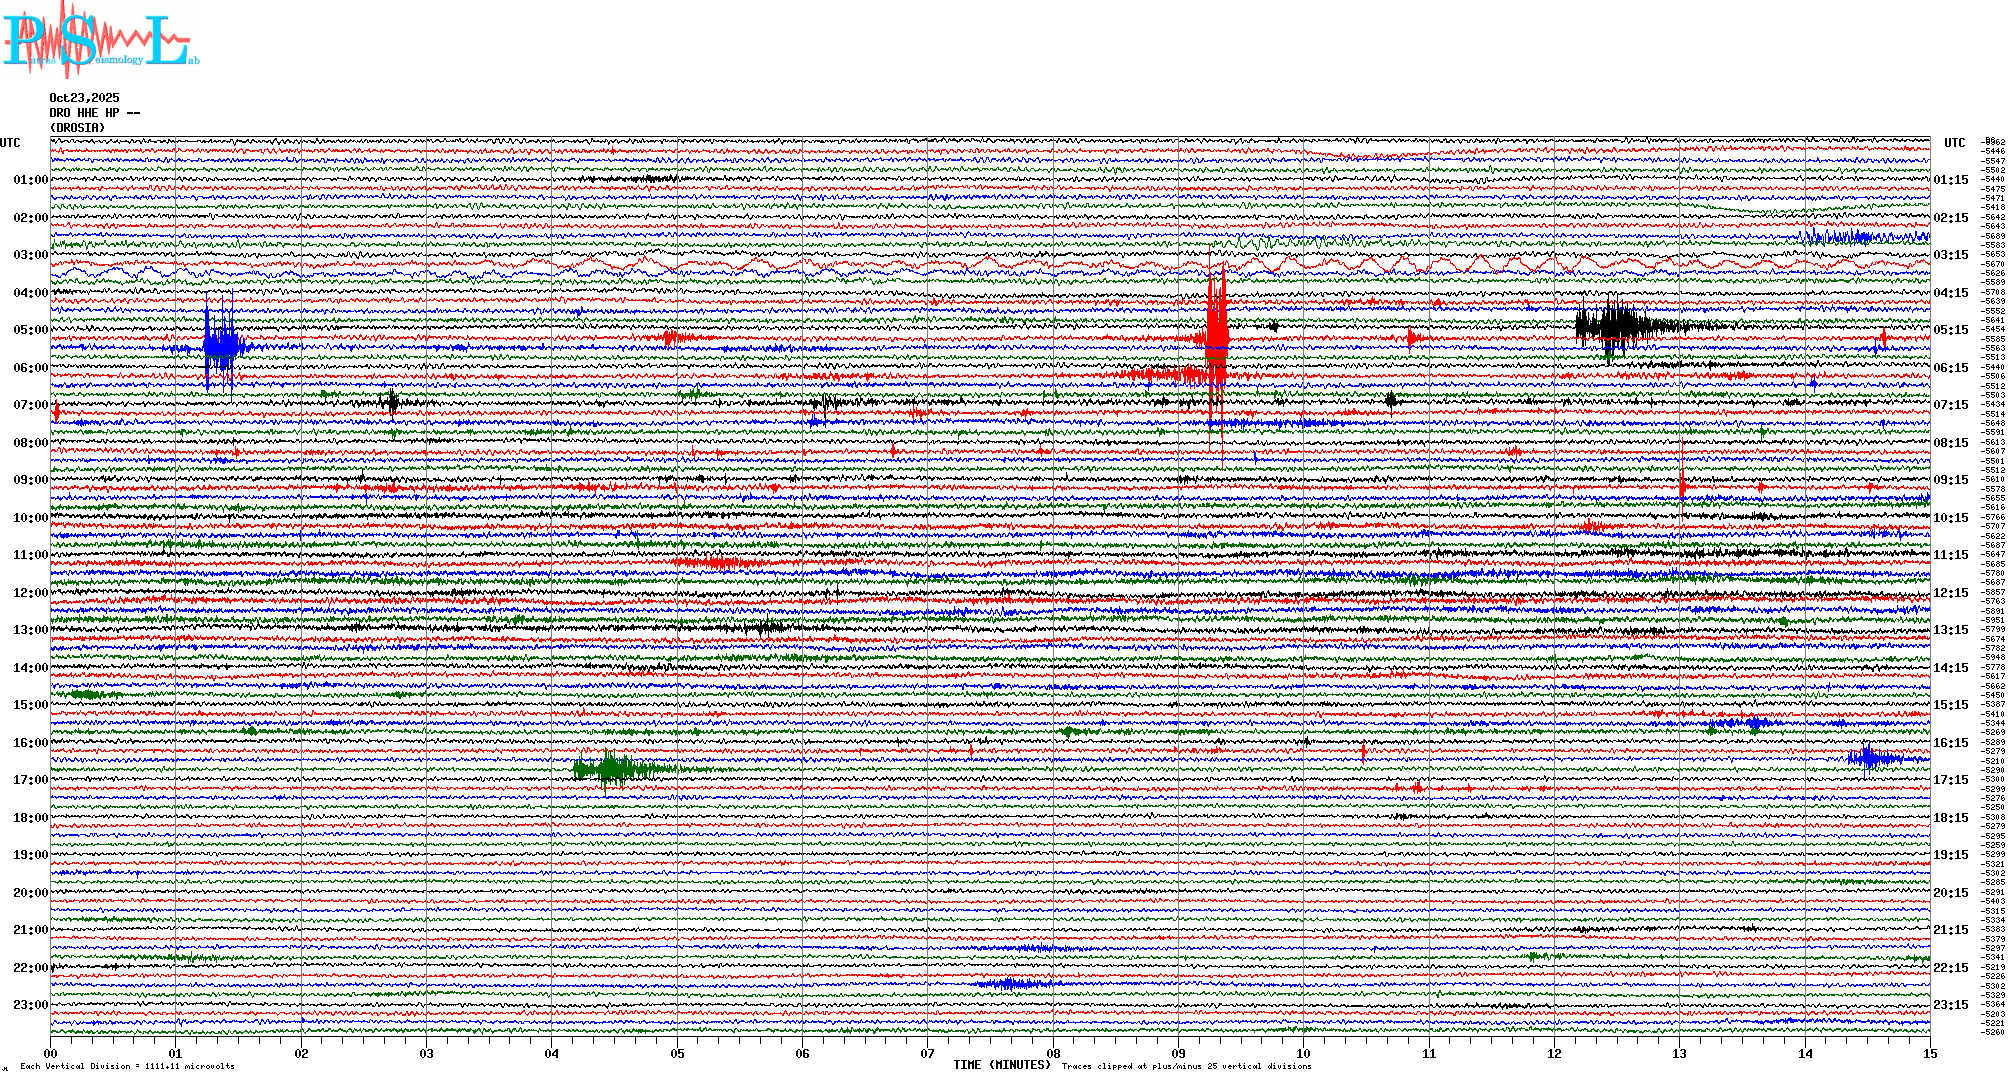
Task: Click the Traces clipped footnote text
Action: click(x=1186, y=1066)
